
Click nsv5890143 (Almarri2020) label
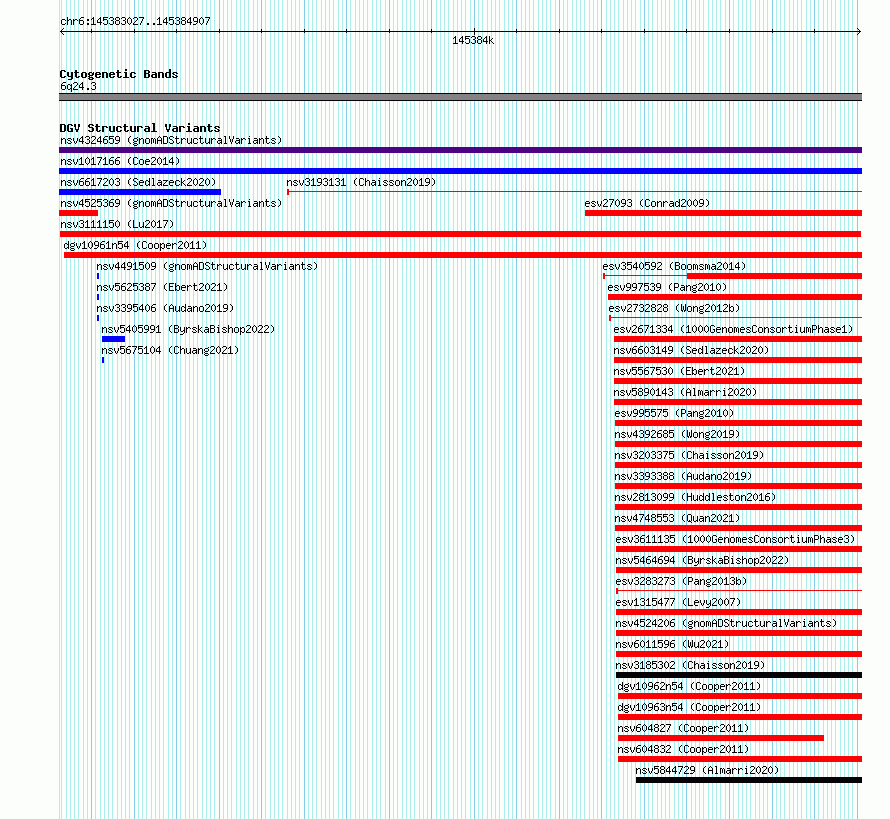685,392
